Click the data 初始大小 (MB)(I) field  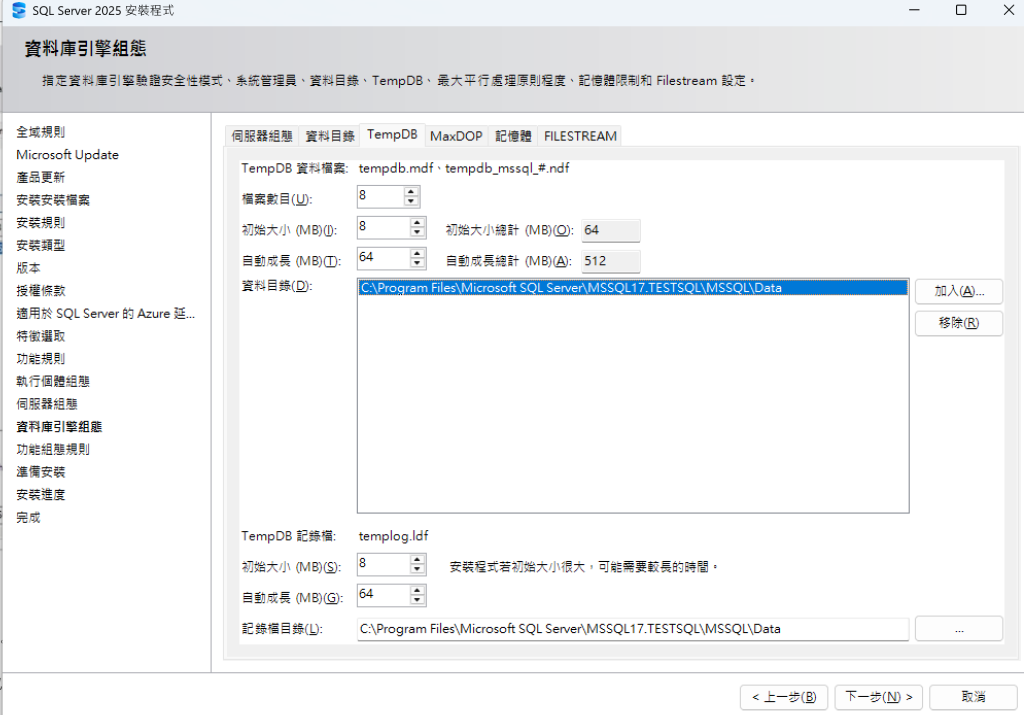384,227
